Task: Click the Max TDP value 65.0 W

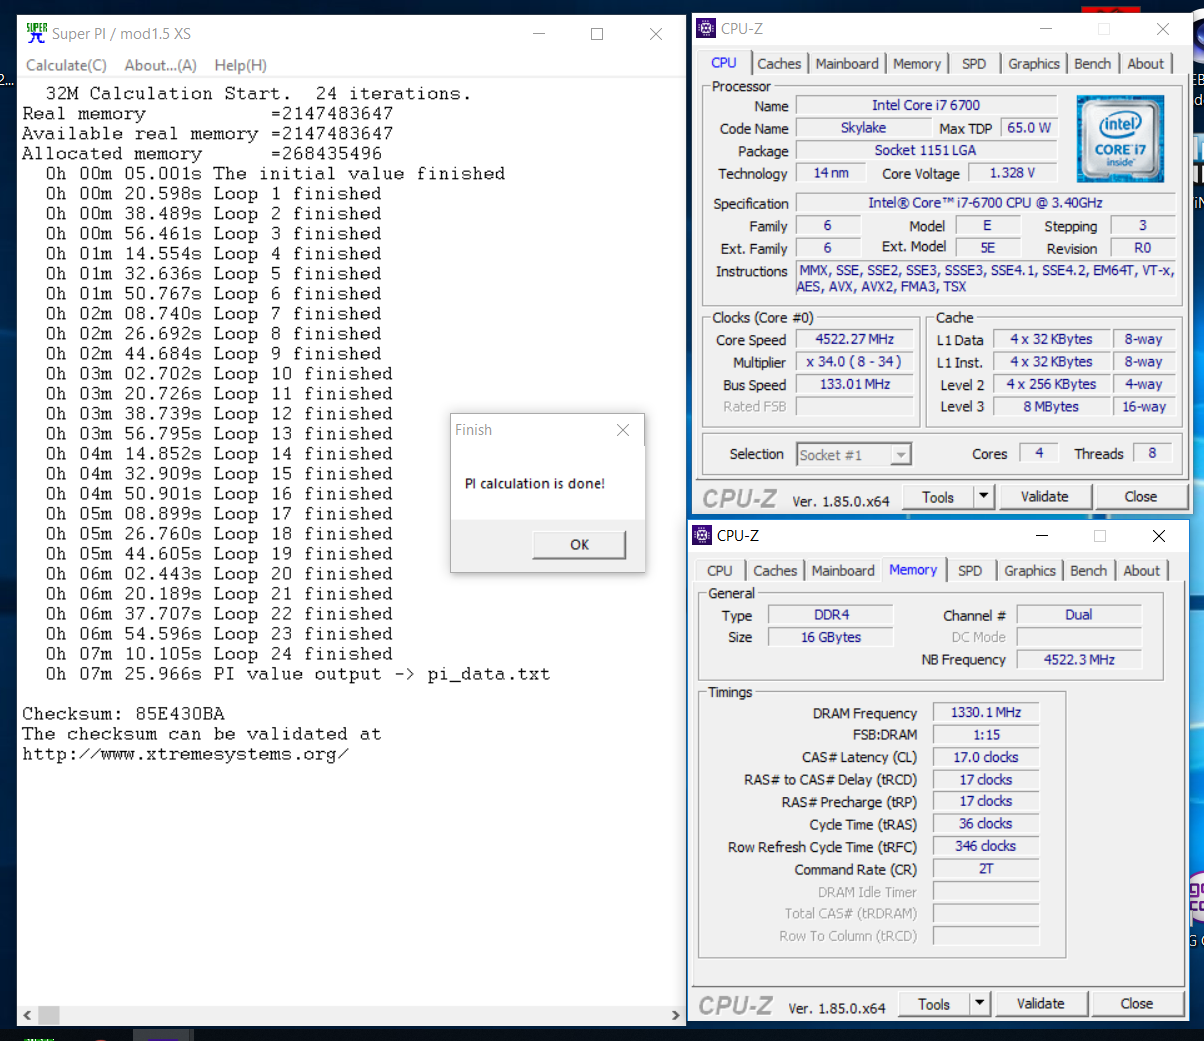Action: pyautogui.click(x=1029, y=128)
